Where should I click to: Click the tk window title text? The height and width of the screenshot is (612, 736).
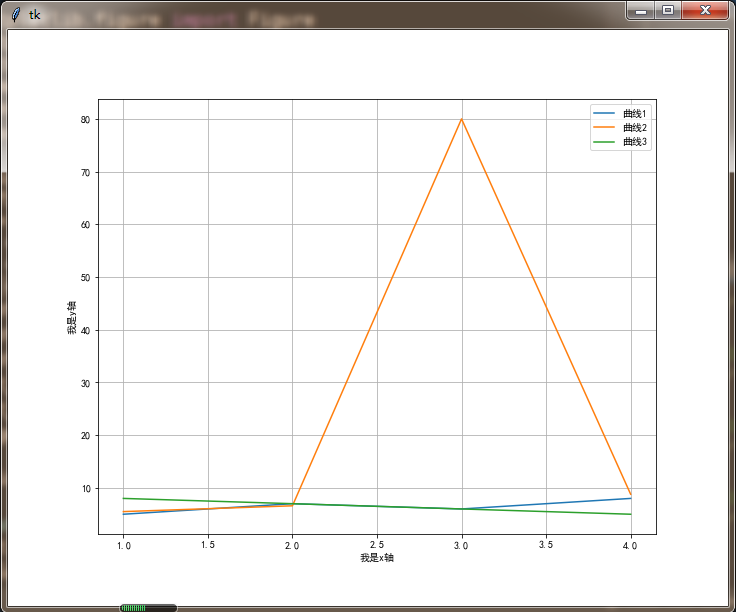click(35, 15)
